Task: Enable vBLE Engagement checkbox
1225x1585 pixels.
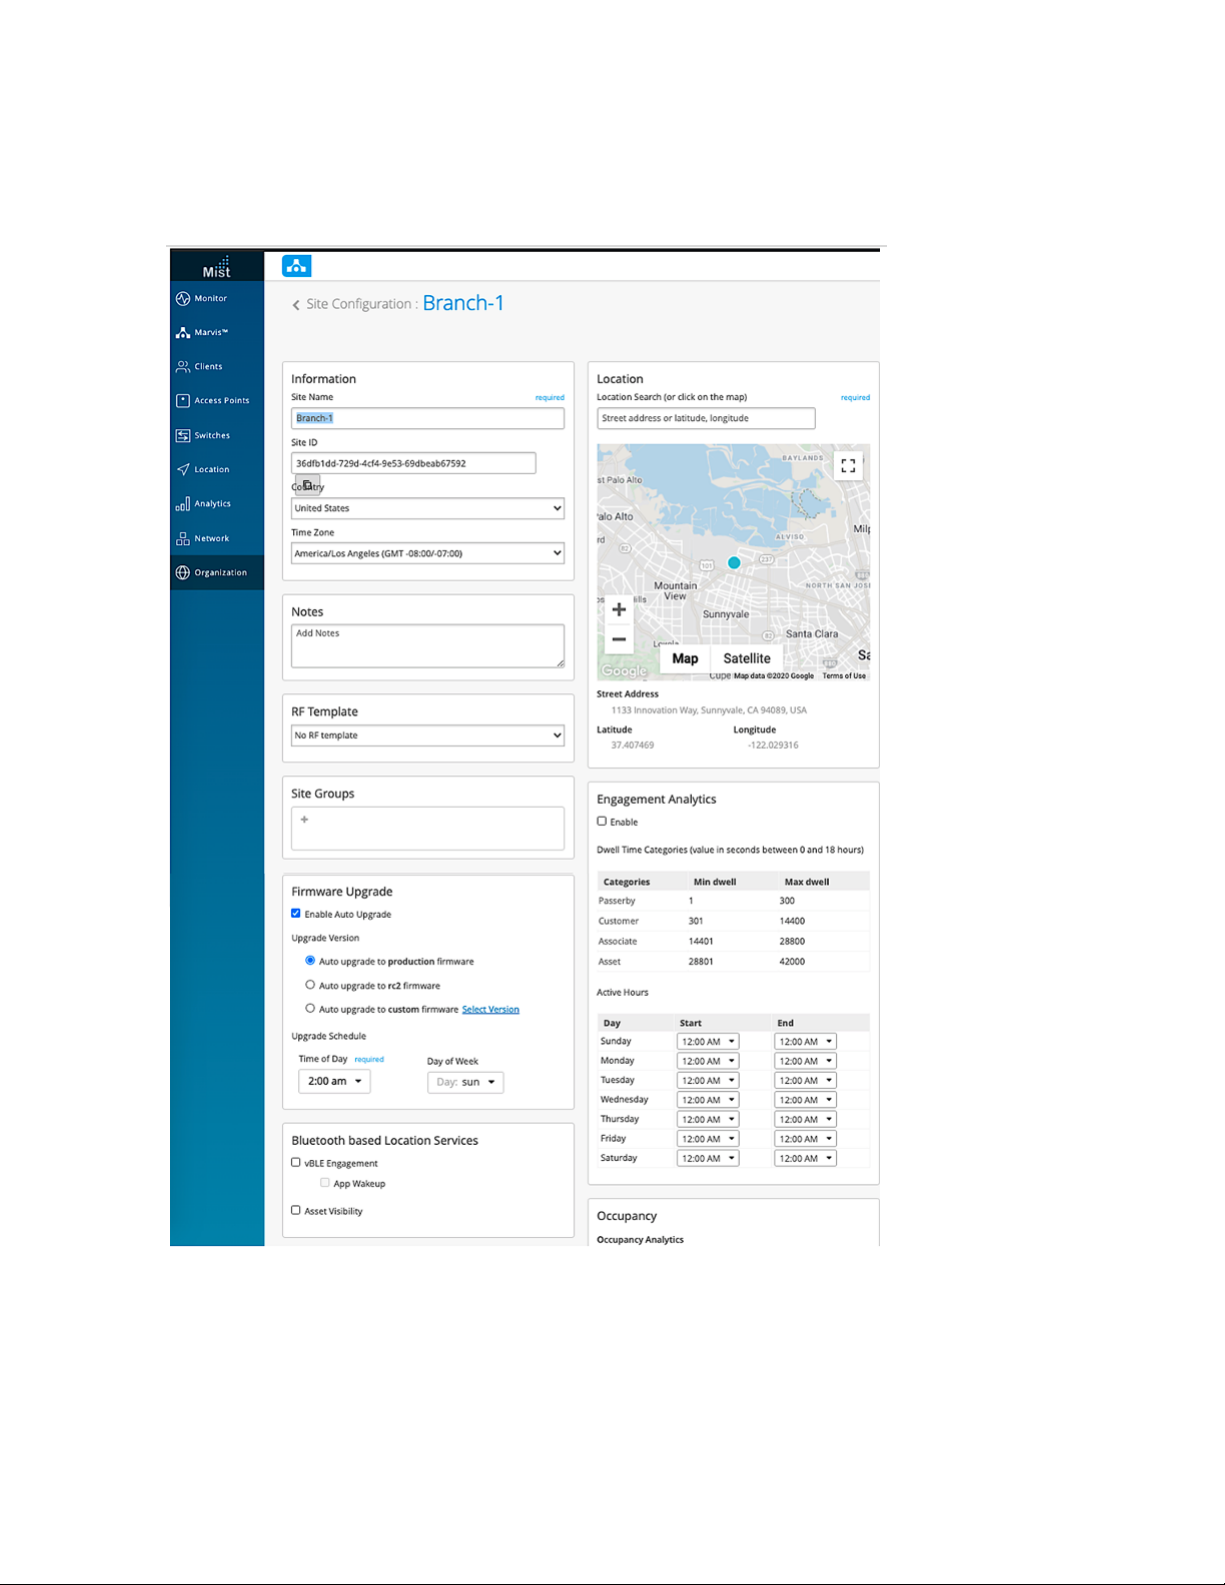Action: click(x=296, y=1162)
